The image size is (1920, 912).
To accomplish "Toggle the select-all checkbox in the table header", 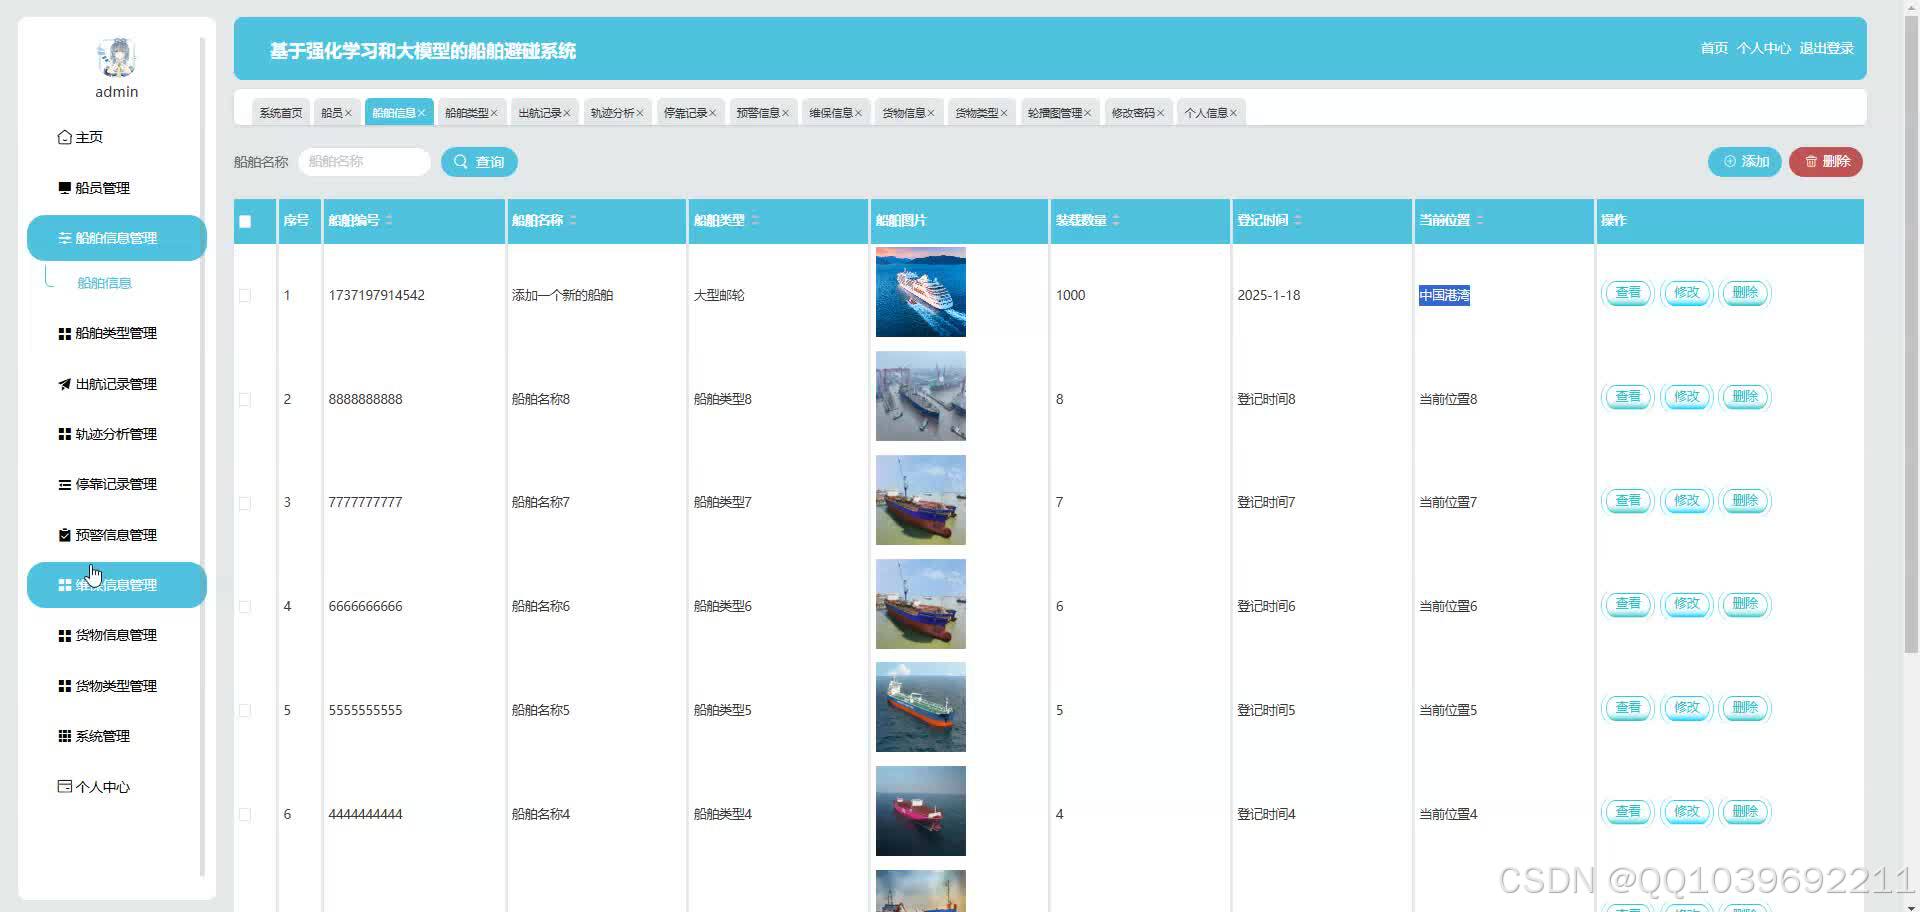I will point(245,221).
